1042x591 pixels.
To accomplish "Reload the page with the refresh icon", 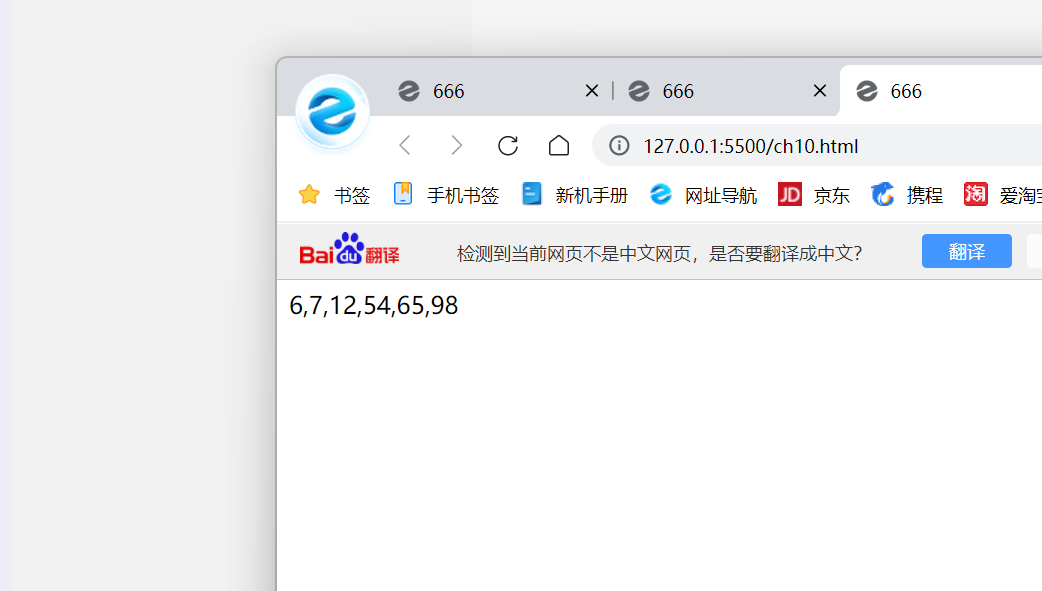I will point(508,146).
